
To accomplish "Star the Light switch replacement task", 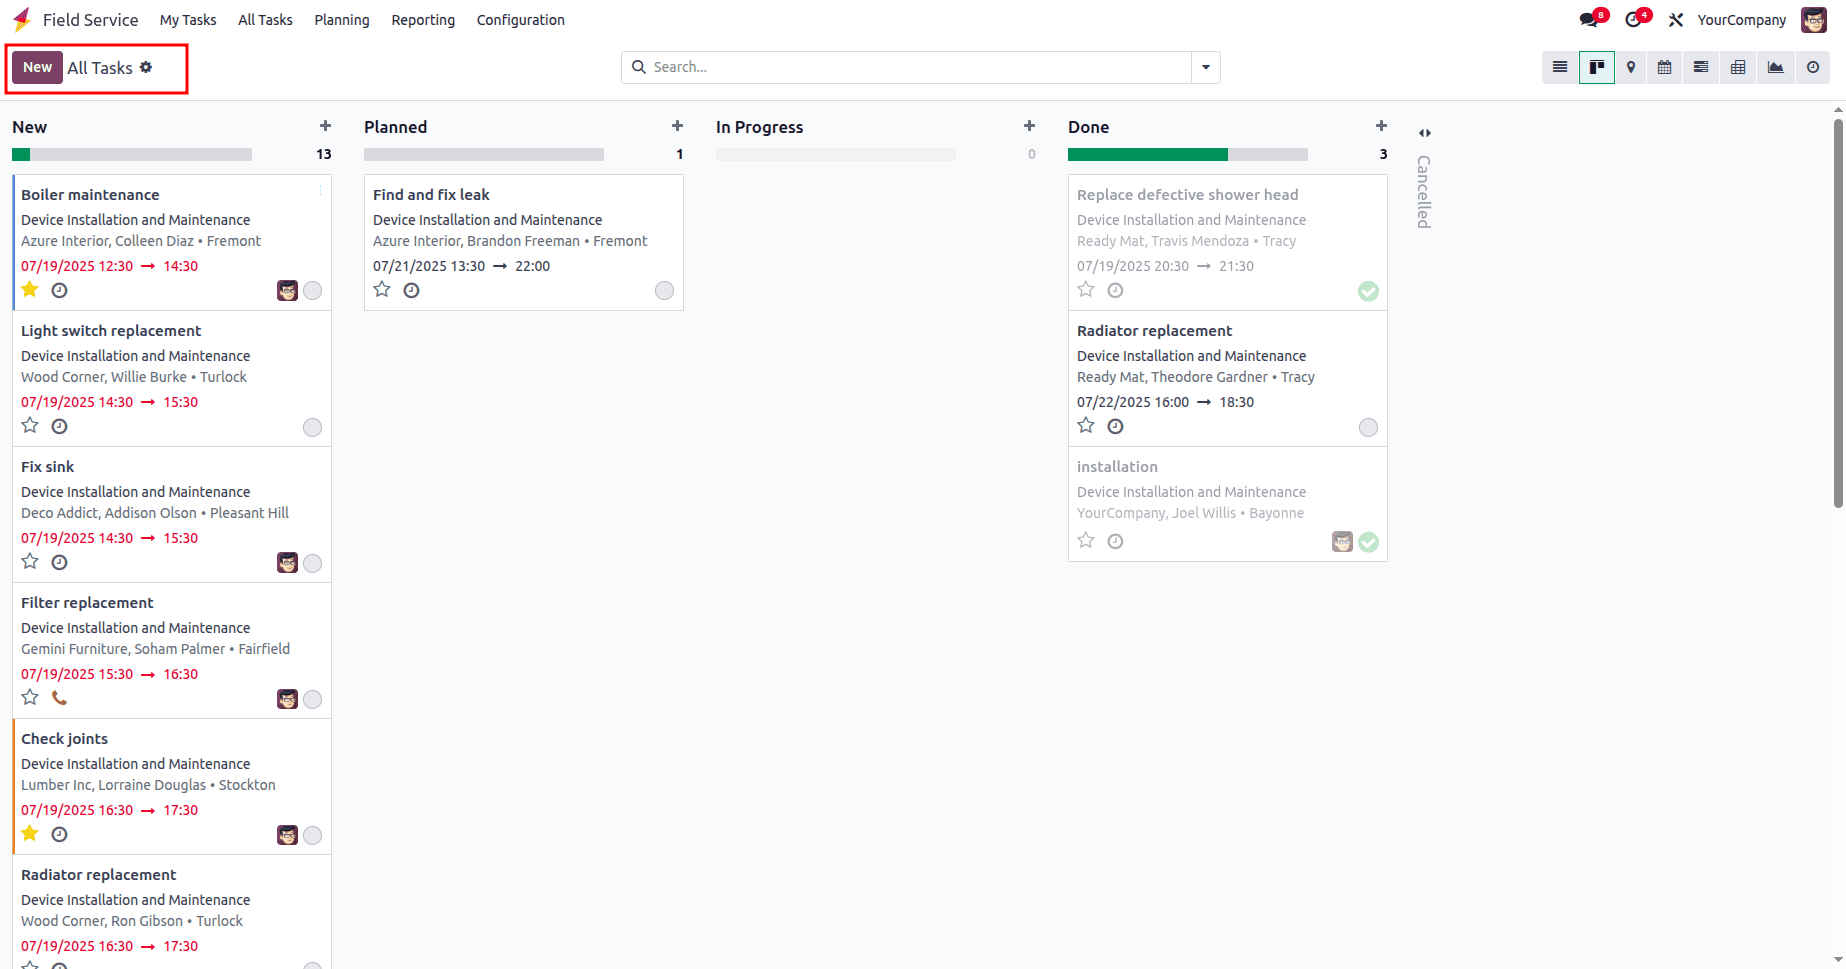I will [x=30, y=426].
